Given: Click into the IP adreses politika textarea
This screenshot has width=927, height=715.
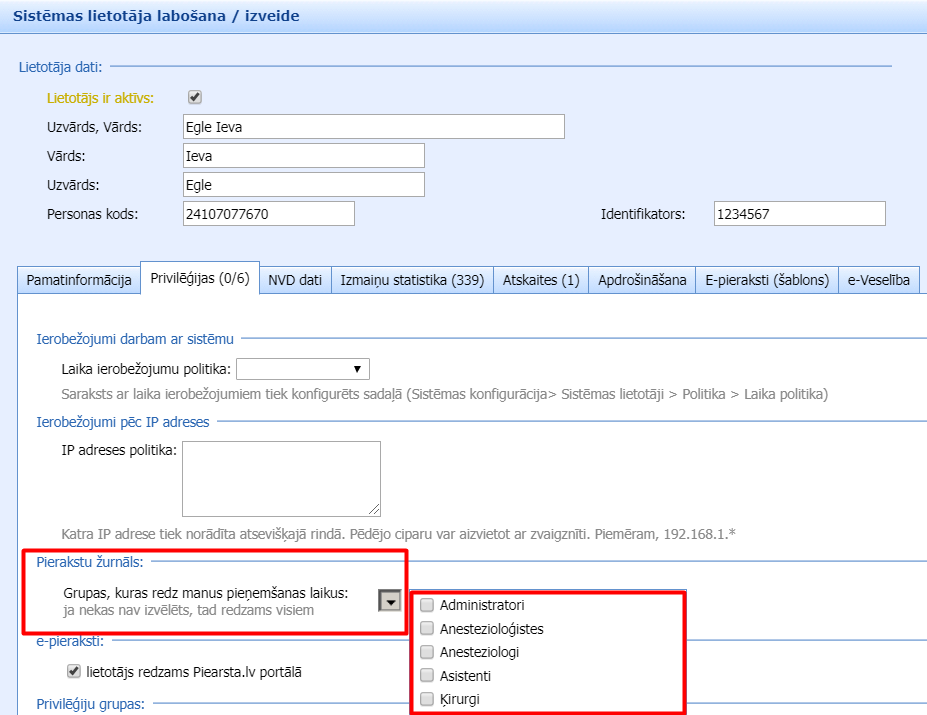Looking at the screenshot, I should click(281, 478).
